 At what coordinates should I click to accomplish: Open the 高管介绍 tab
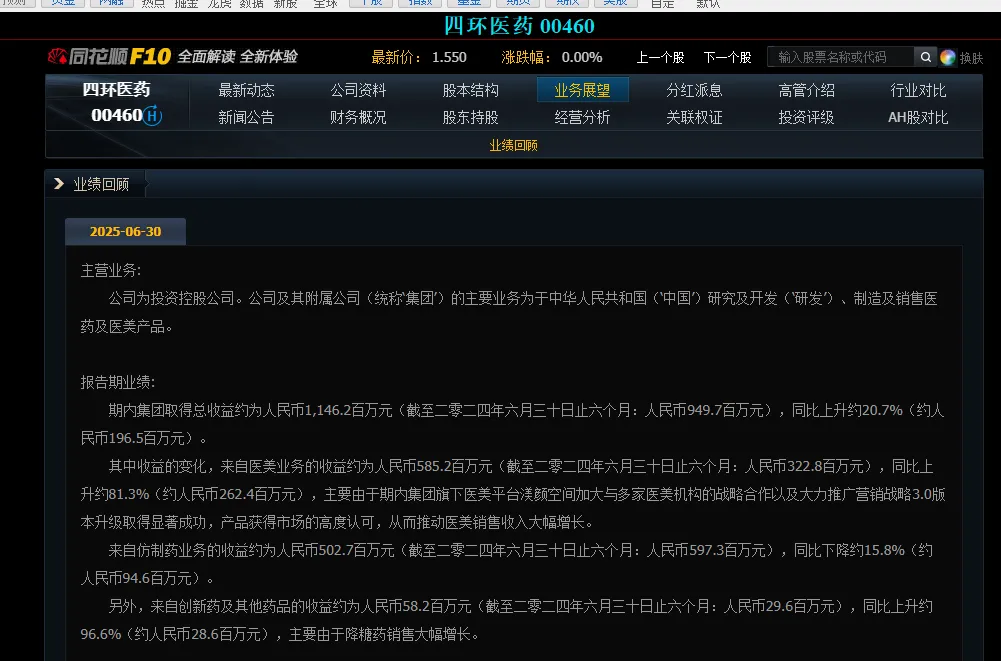pyautogui.click(x=806, y=90)
